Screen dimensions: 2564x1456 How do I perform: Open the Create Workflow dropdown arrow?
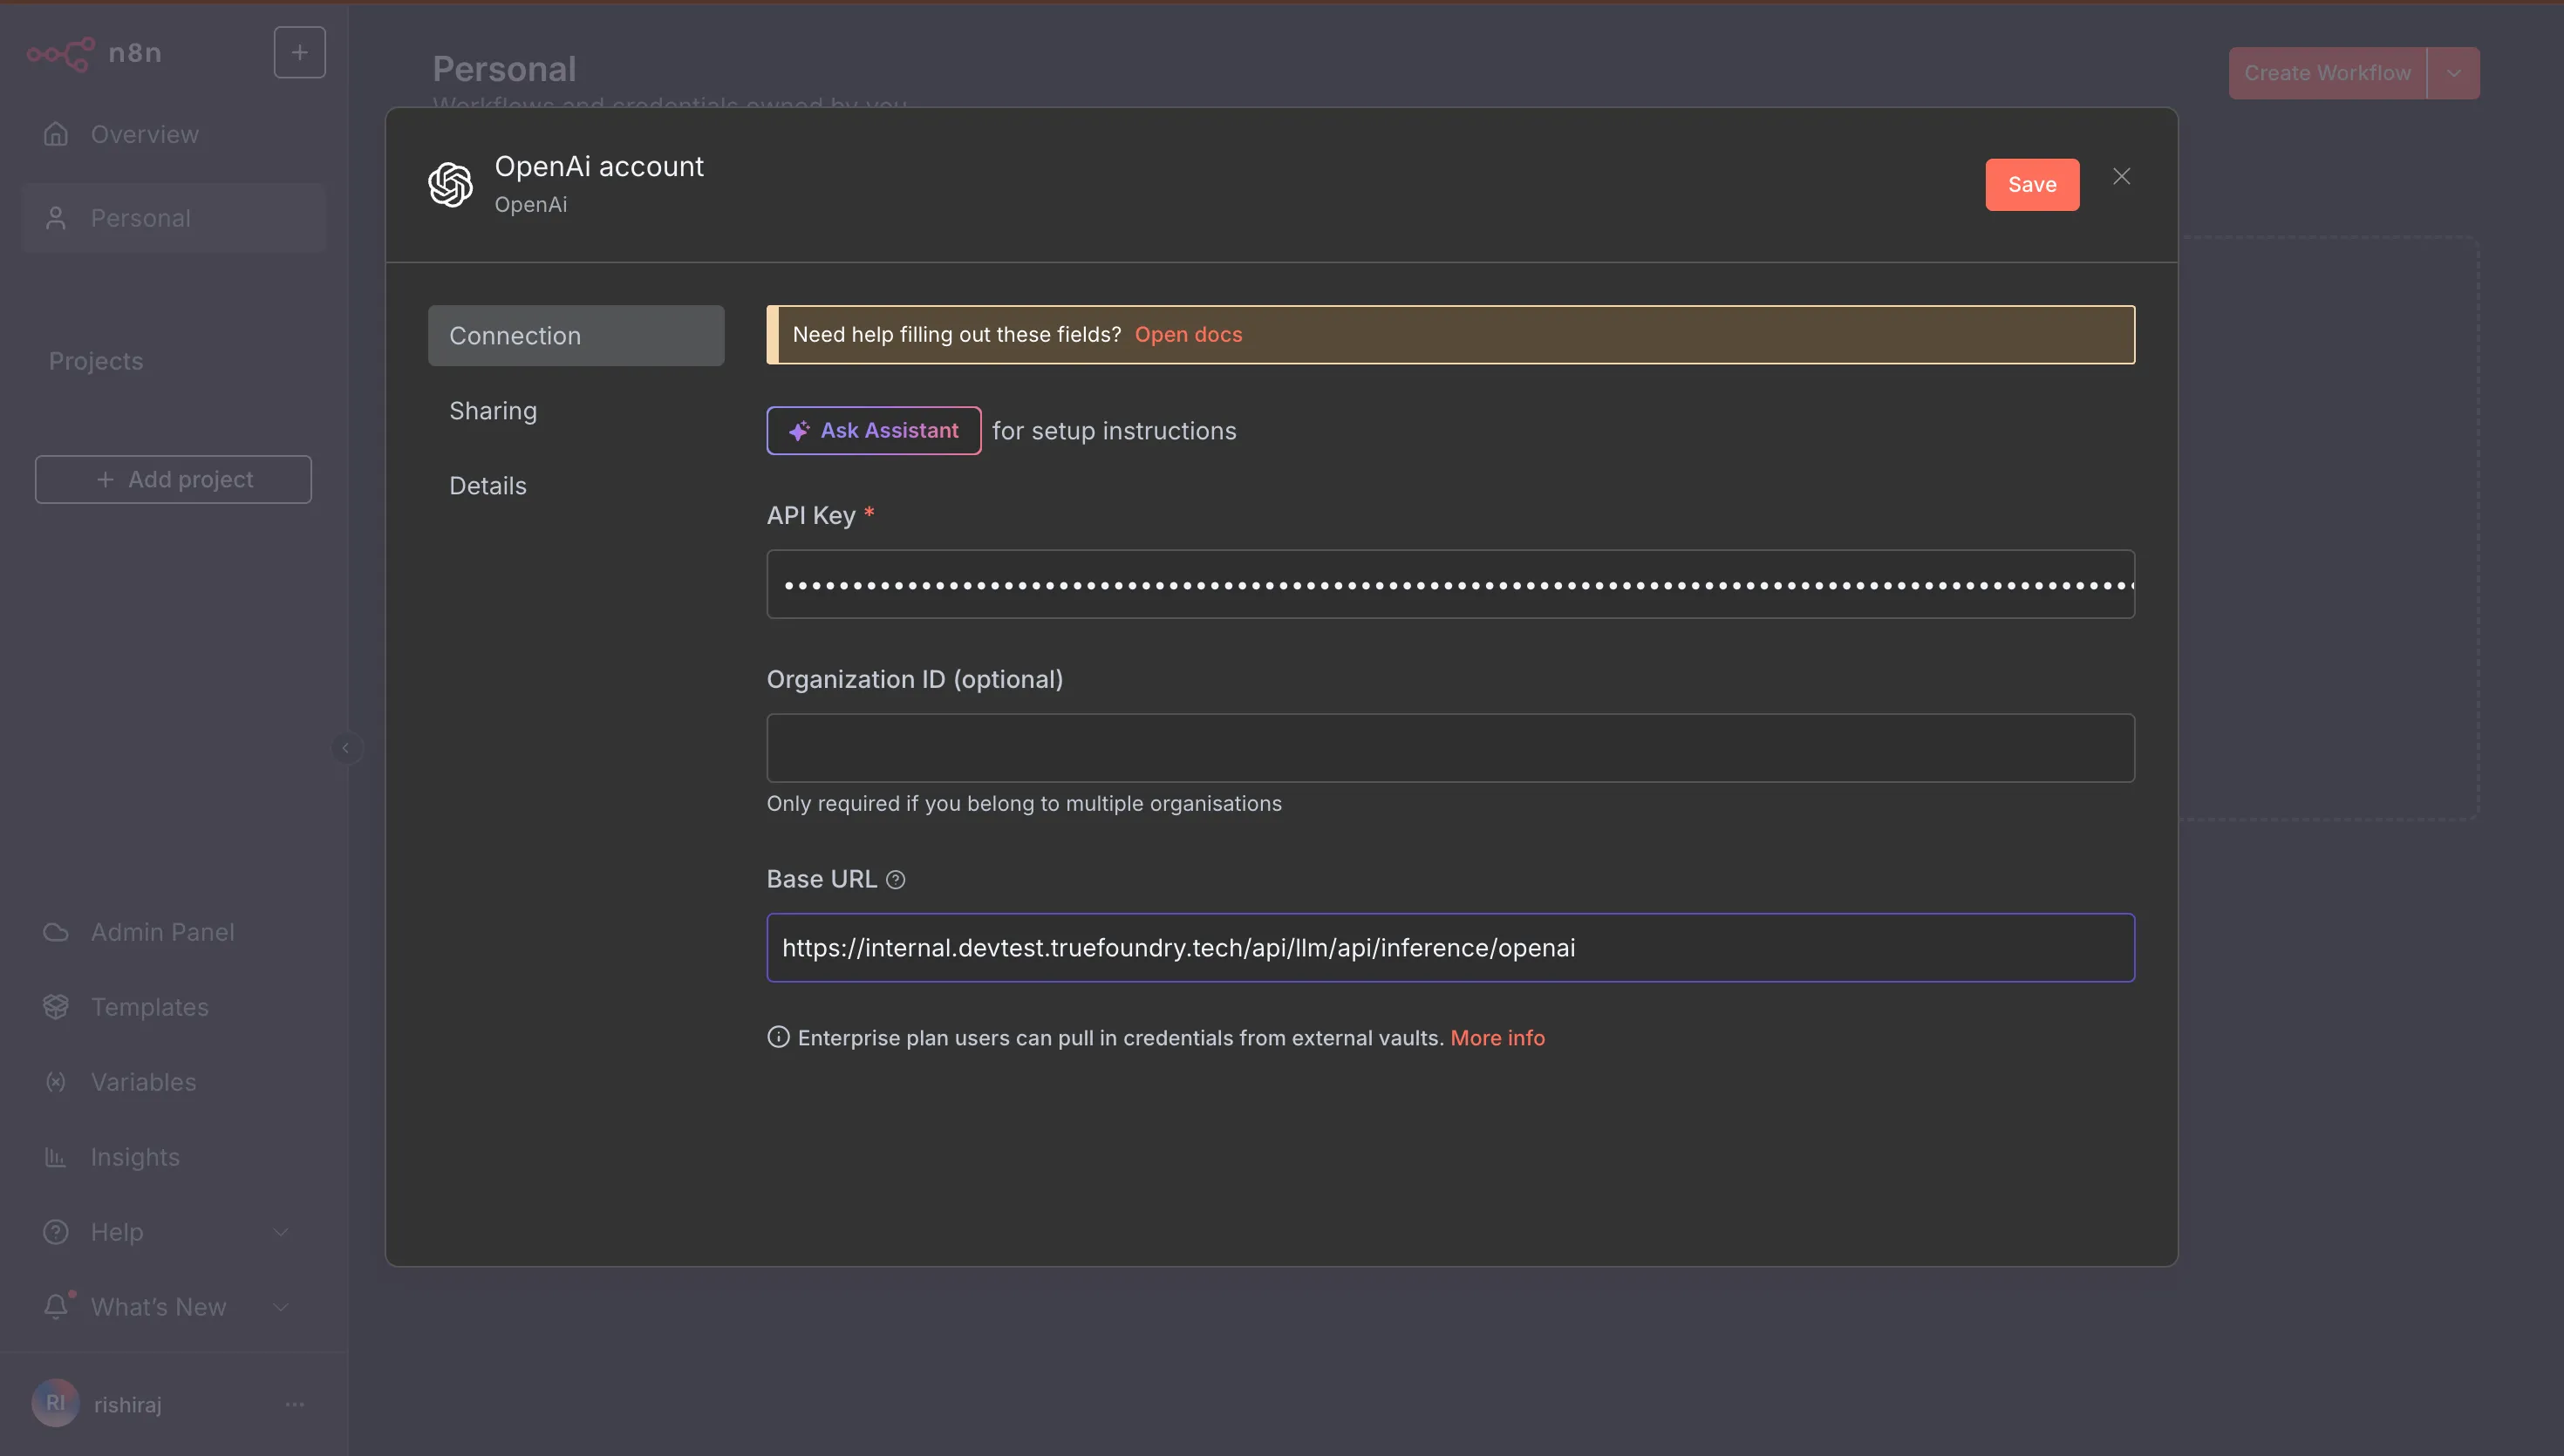pyautogui.click(x=2453, y=73)
